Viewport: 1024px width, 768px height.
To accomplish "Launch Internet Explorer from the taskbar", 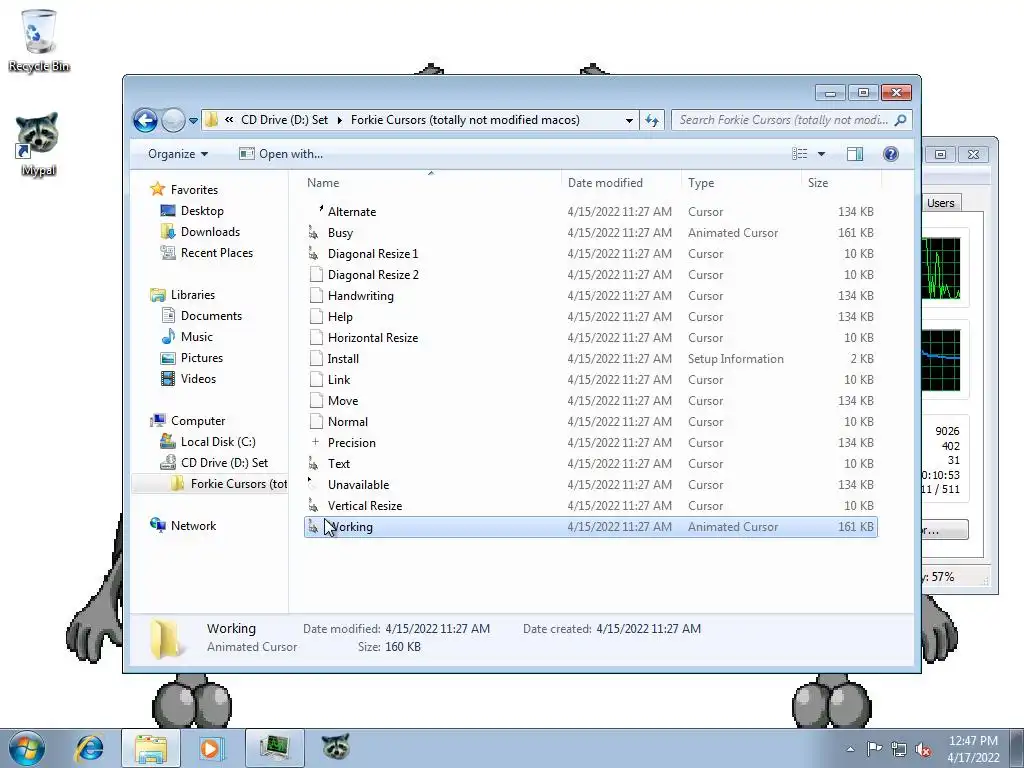I will 89,748.
